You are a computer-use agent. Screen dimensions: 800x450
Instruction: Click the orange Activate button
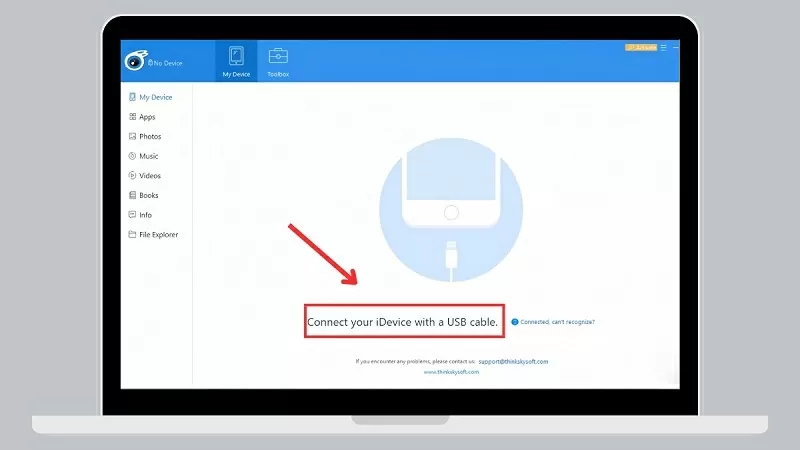click(x=640, y=47)
